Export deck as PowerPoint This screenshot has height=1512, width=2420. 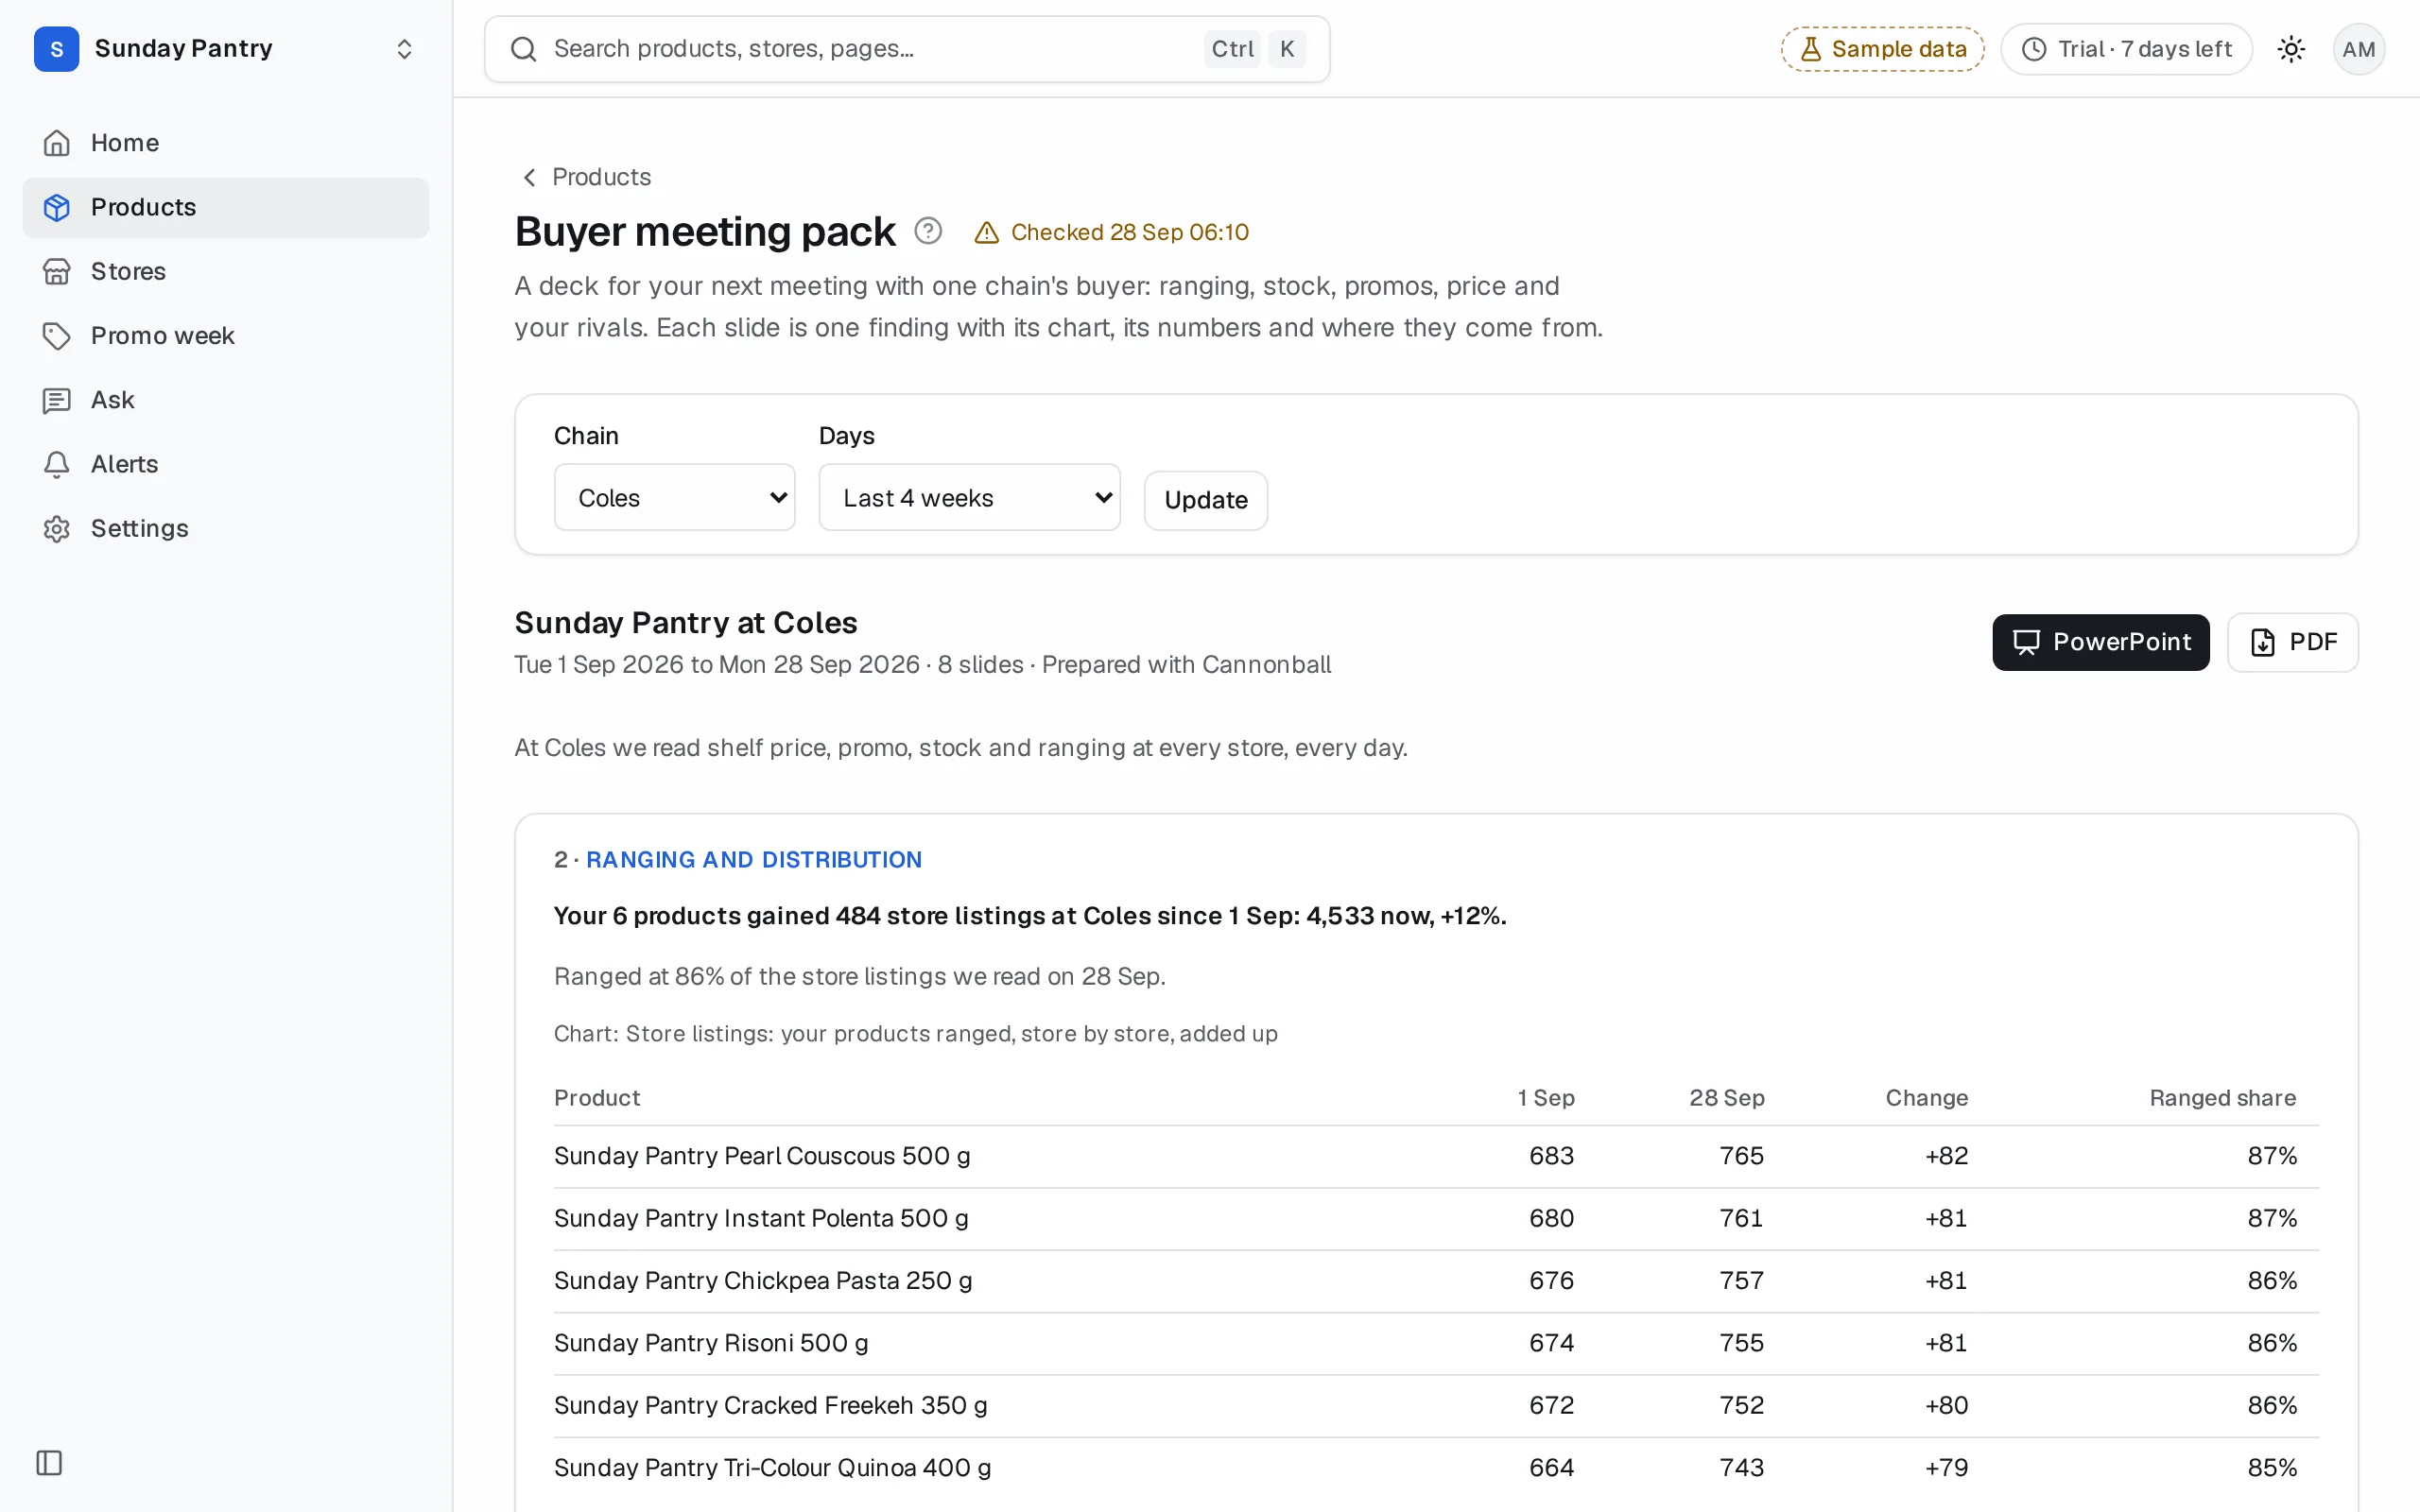coord(2100,642)
